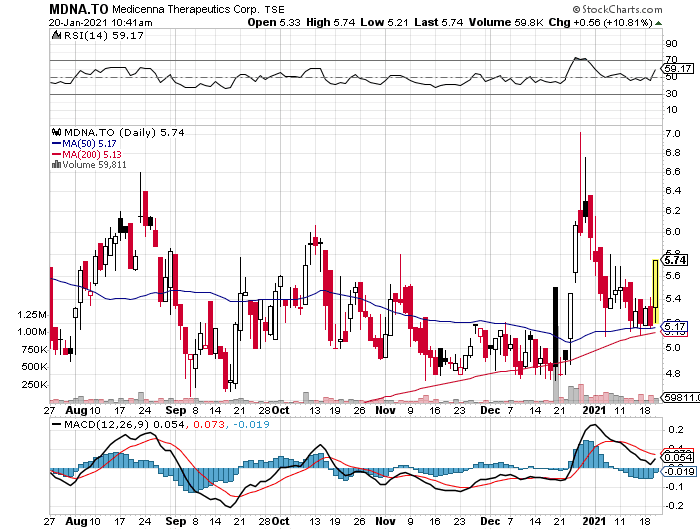700x530 pixels.
Task: Click the 59811 volume tag on right axis
Action: click(681, 397)
